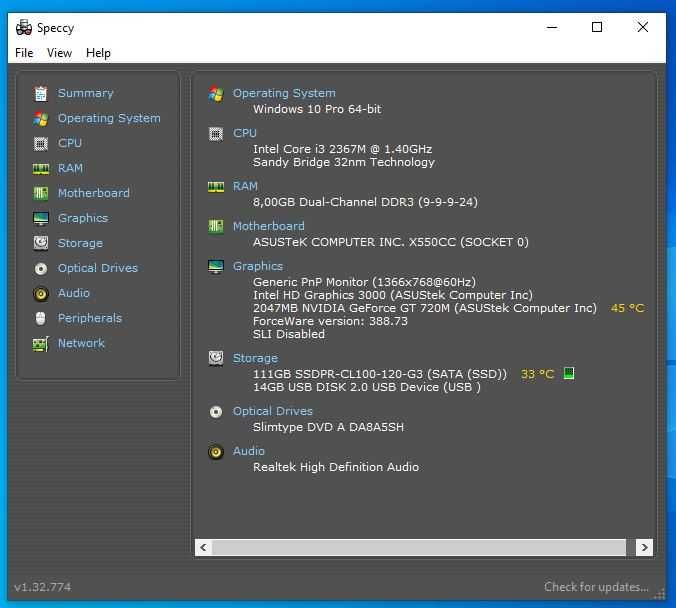Click the 45 °C GPU temperature reading

[x=628, y=308]
